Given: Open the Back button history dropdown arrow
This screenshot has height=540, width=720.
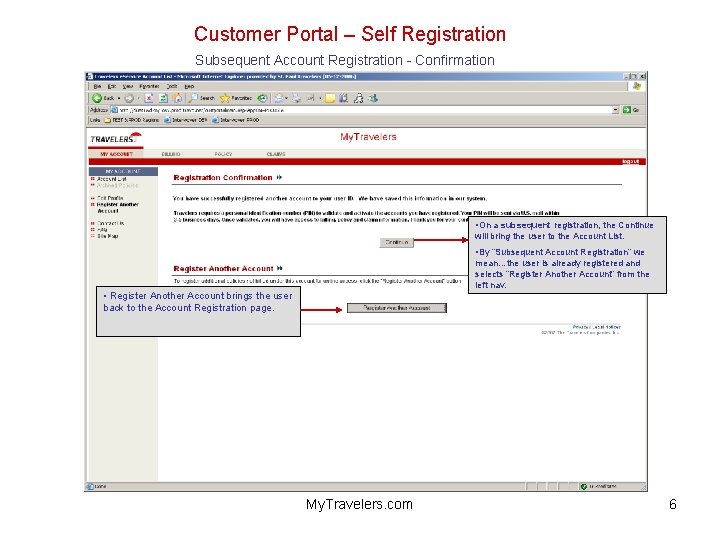Looking at the screenshot, I should (x=119, y=98).
